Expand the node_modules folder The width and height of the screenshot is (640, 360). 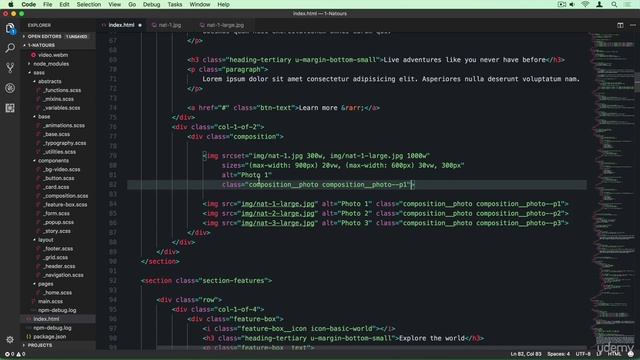51,64
